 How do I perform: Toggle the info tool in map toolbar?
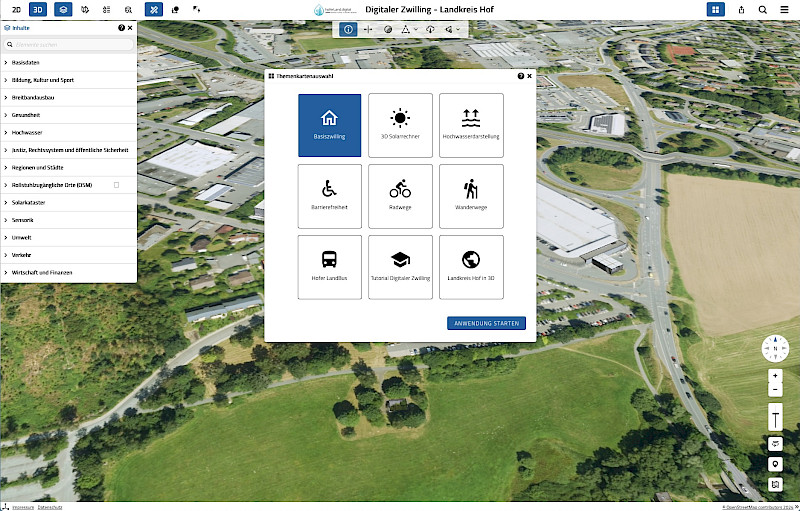click(x=347, y=30)
